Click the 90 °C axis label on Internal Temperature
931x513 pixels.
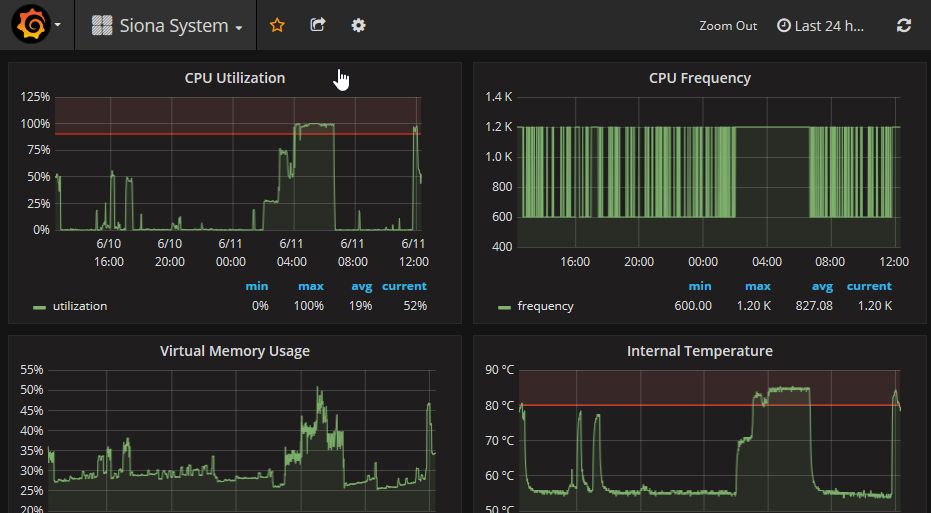[x=499, y=370]
